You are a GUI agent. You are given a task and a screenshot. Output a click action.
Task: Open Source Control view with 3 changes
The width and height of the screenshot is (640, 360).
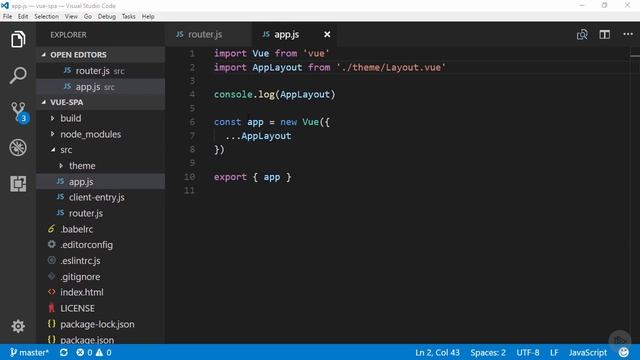19,112
